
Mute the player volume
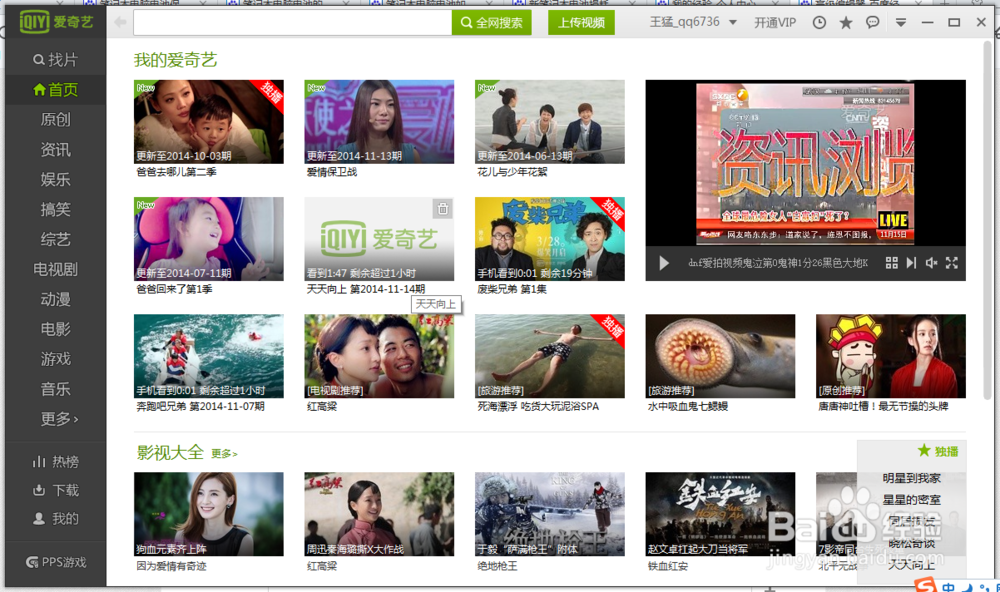(x=931, y=263)
